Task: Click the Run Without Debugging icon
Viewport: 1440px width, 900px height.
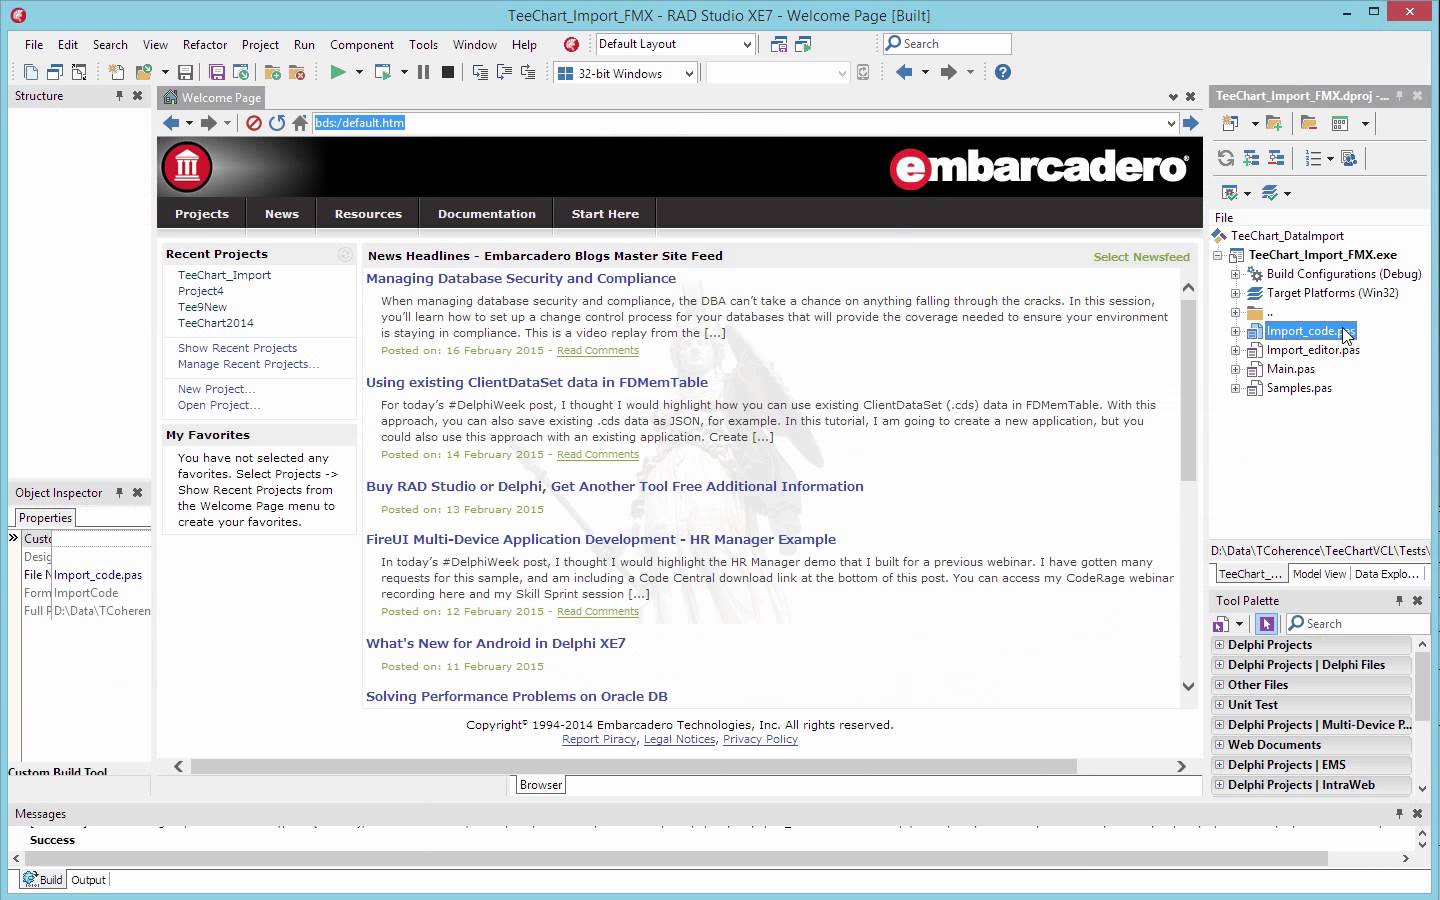Action: pyautogui.click(x=382, y=72)
